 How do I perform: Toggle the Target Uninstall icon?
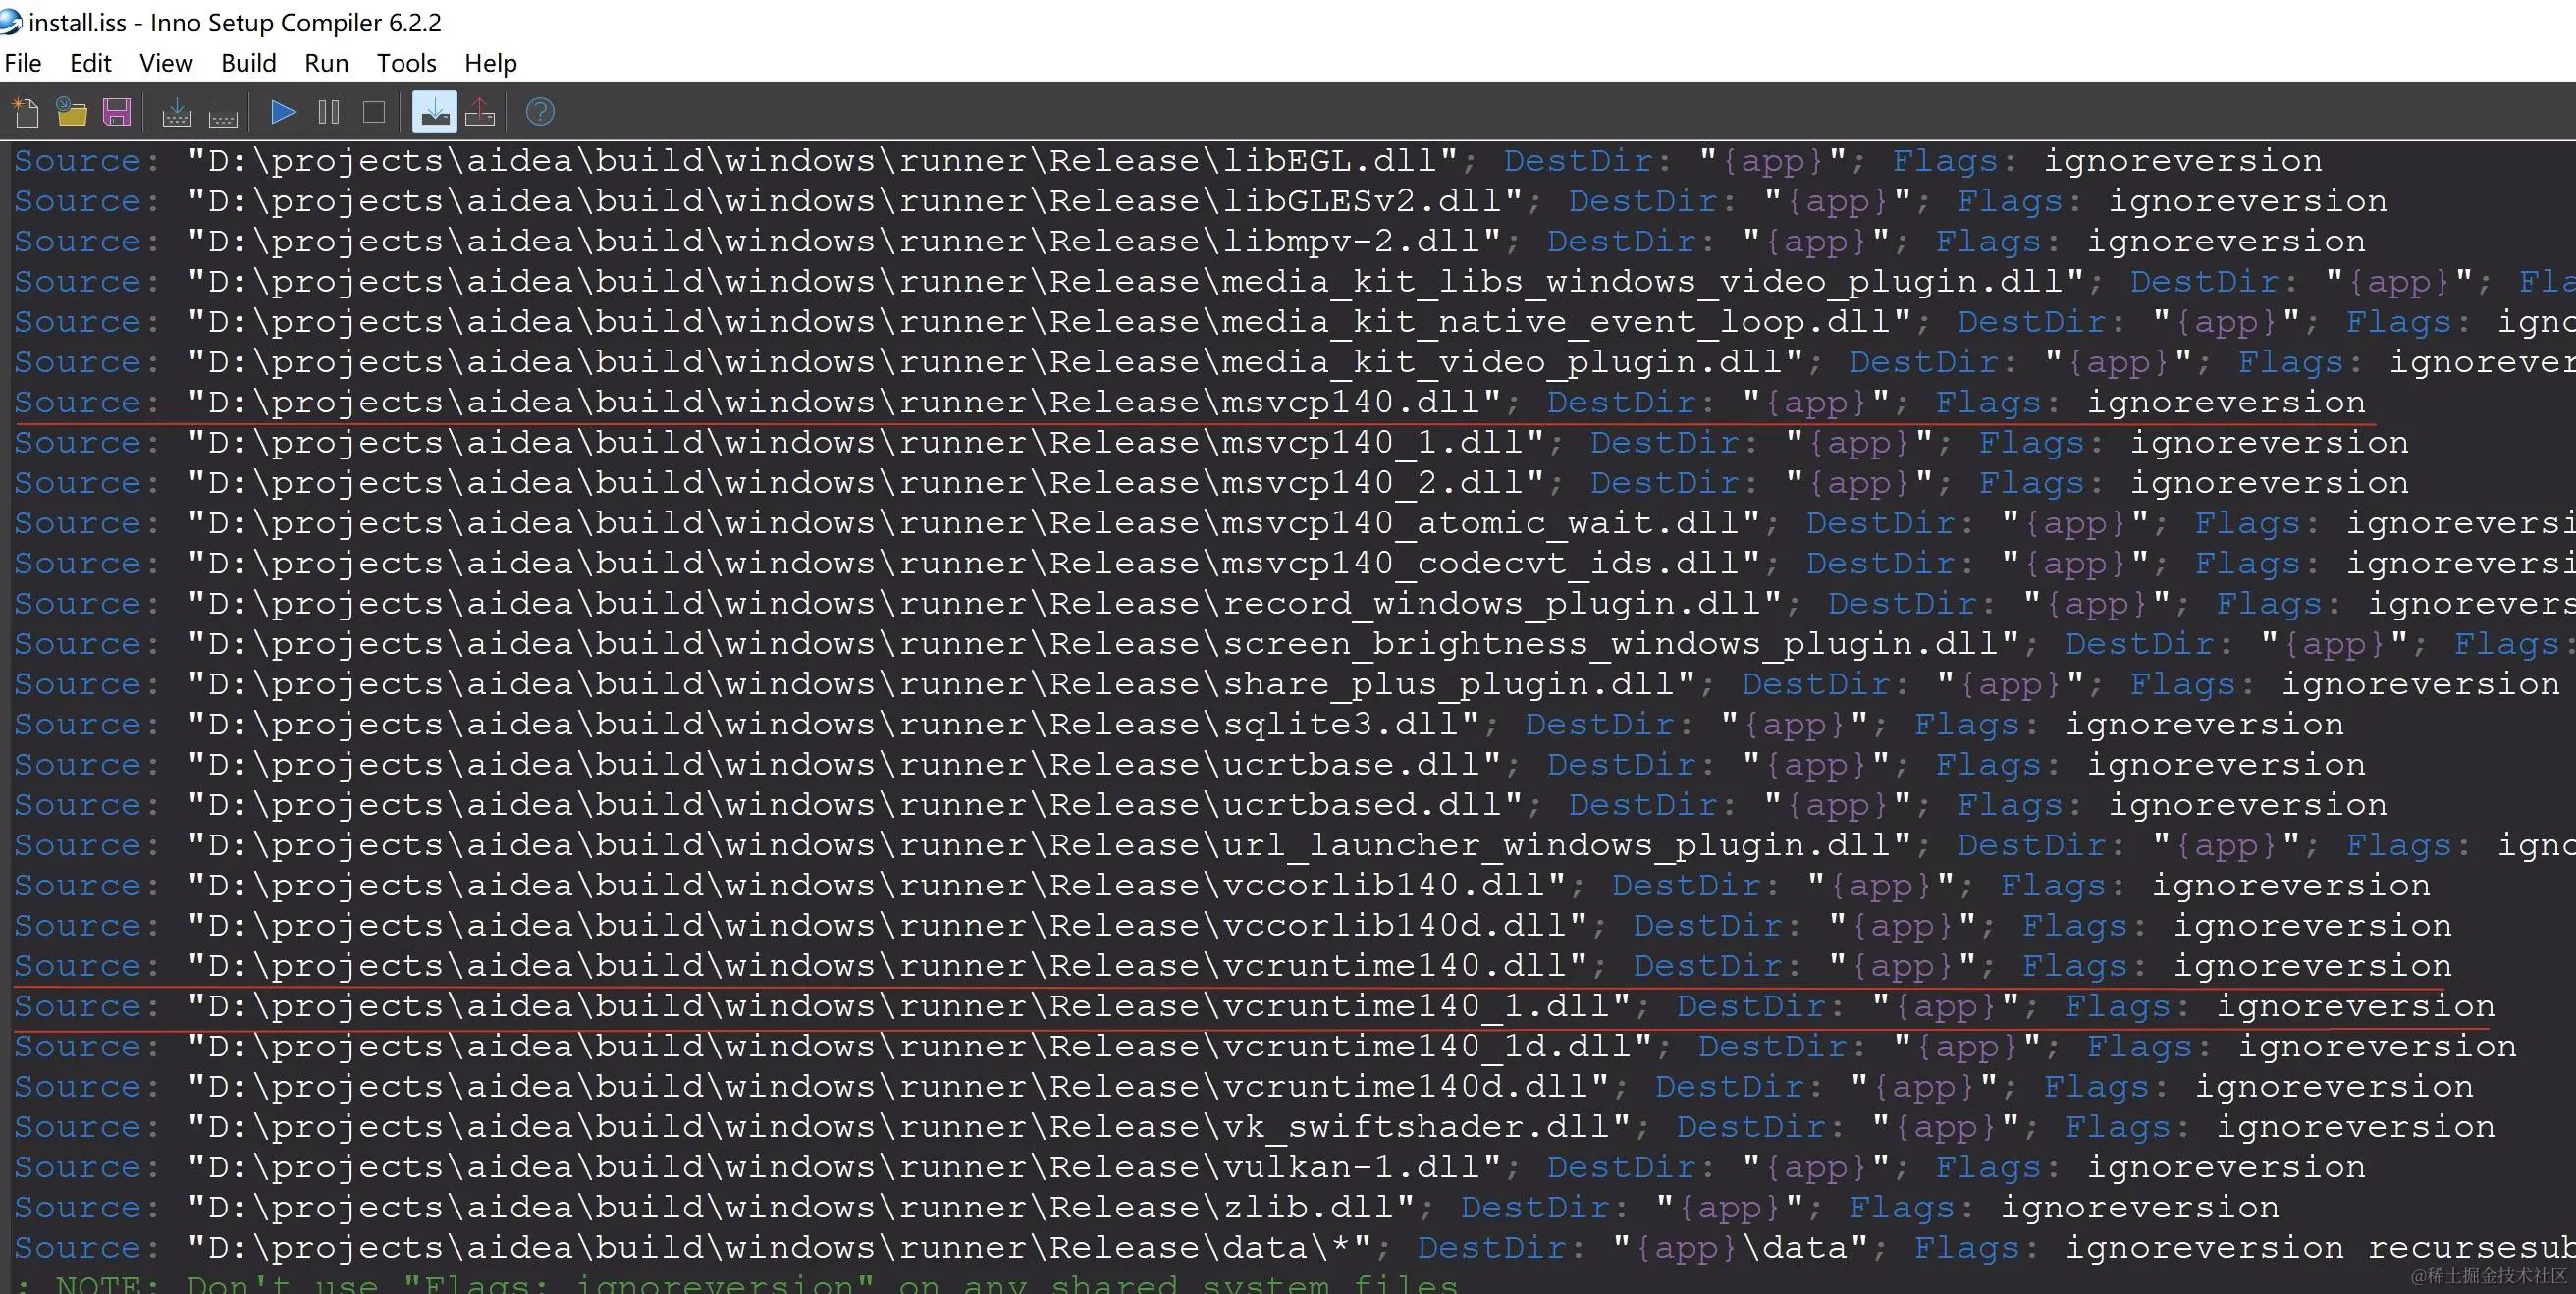(x=480, y=112)
